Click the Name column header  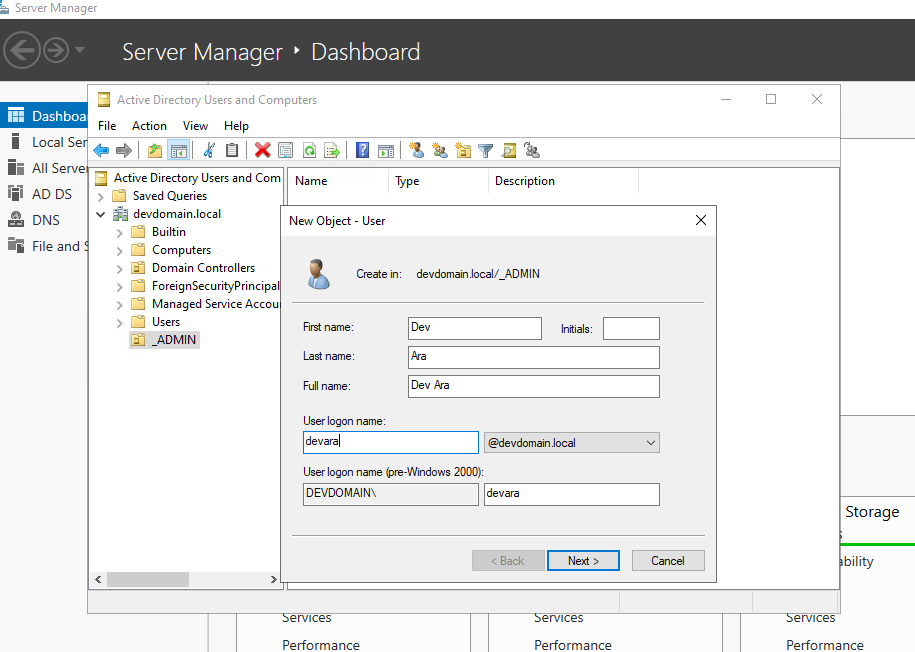(338, 181)
